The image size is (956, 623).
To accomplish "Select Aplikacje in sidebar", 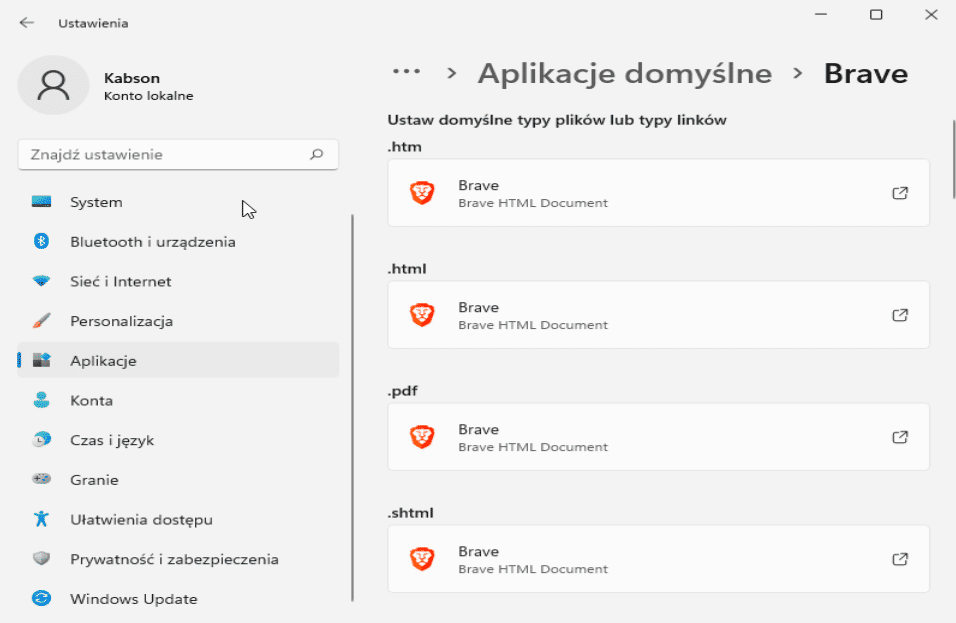I will tap(178, 360).
